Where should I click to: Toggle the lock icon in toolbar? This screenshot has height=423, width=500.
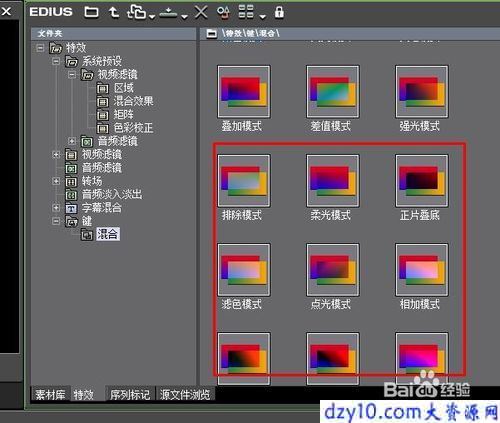tap(279, 12)
